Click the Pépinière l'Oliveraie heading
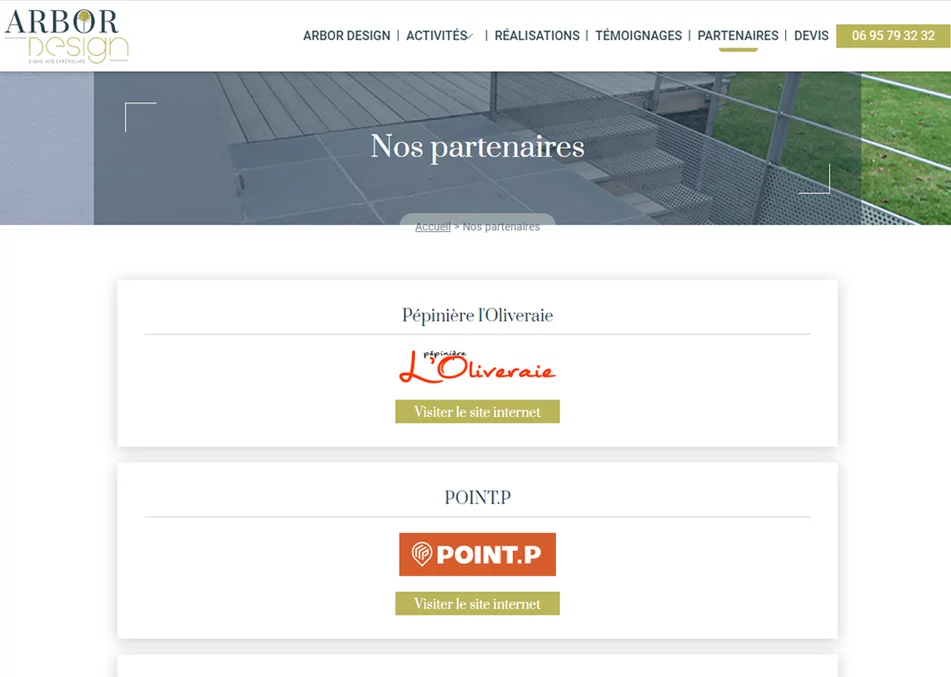951x677 pixels. pos(477,316)
